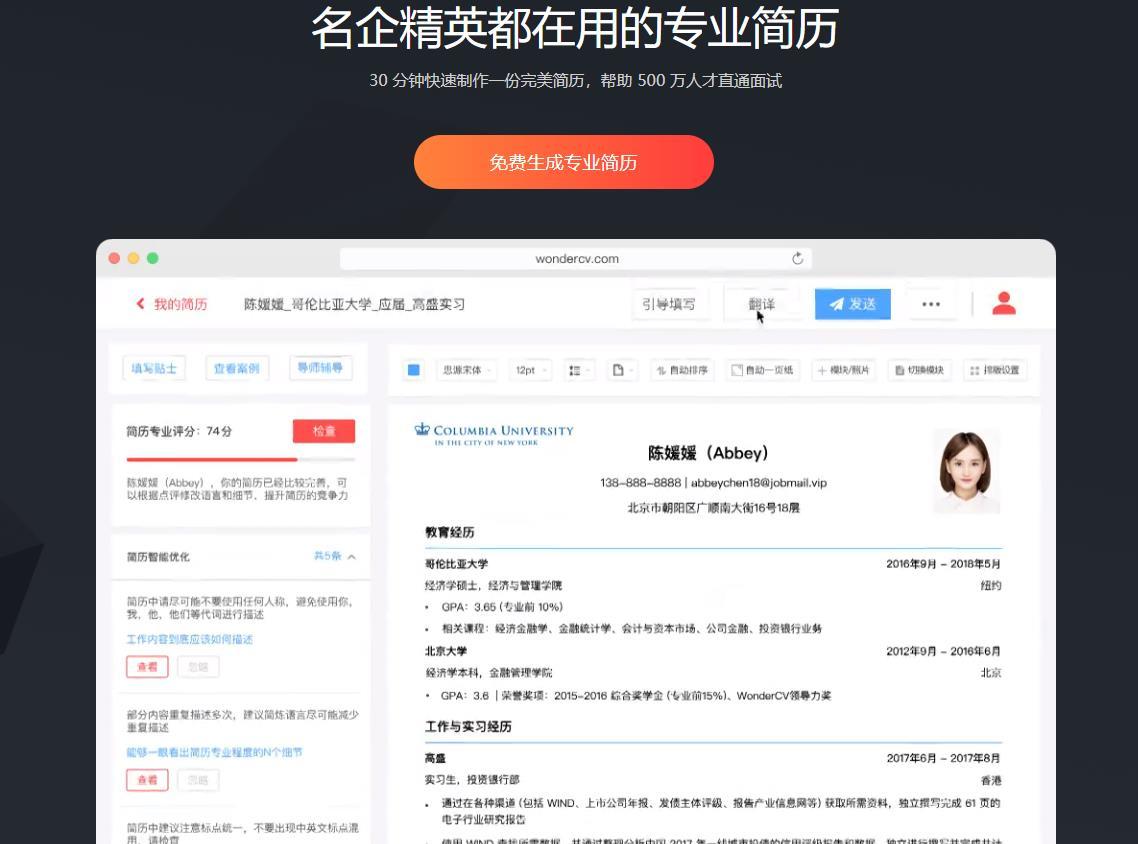Image resolution: width=1138 pixels, height=844 pixels.
Task: Click the resume title 陈媛媛_哥伦比亚大学_应届_高盛实习
Action: click(x=354, y=304)
